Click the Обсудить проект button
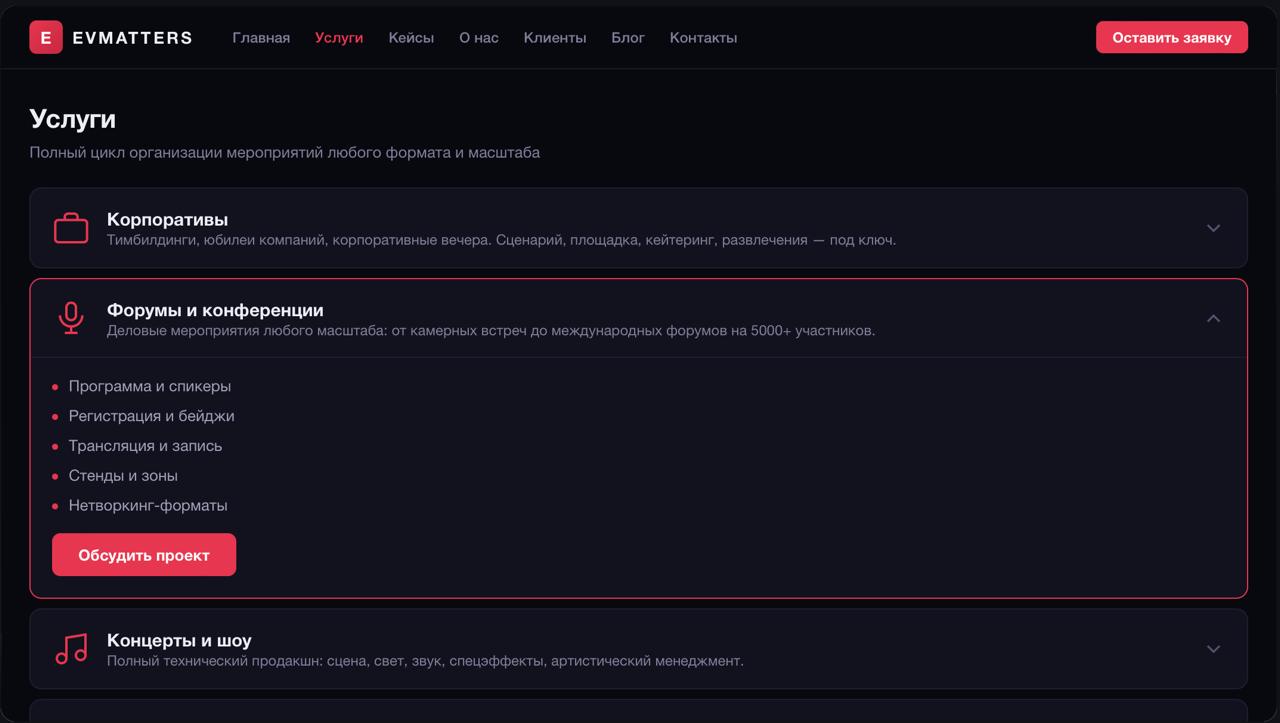Viewport: 1280px width, 723px height. point(144,555)
